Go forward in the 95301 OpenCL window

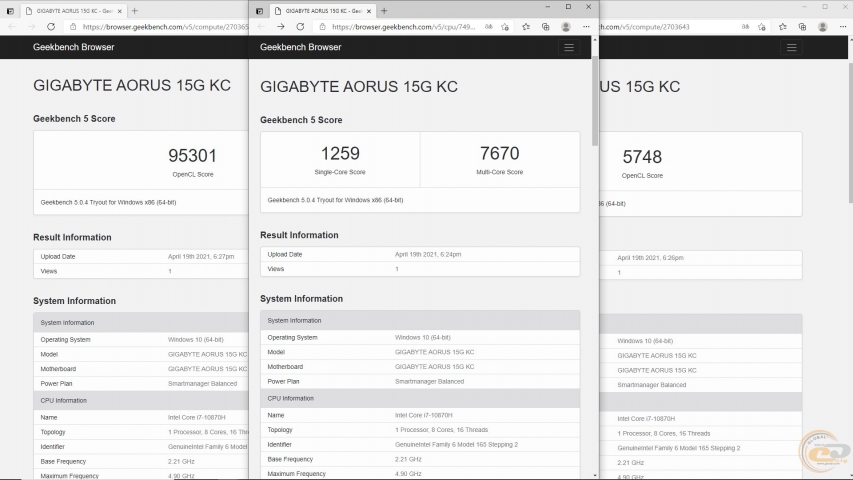pos(32,27)
